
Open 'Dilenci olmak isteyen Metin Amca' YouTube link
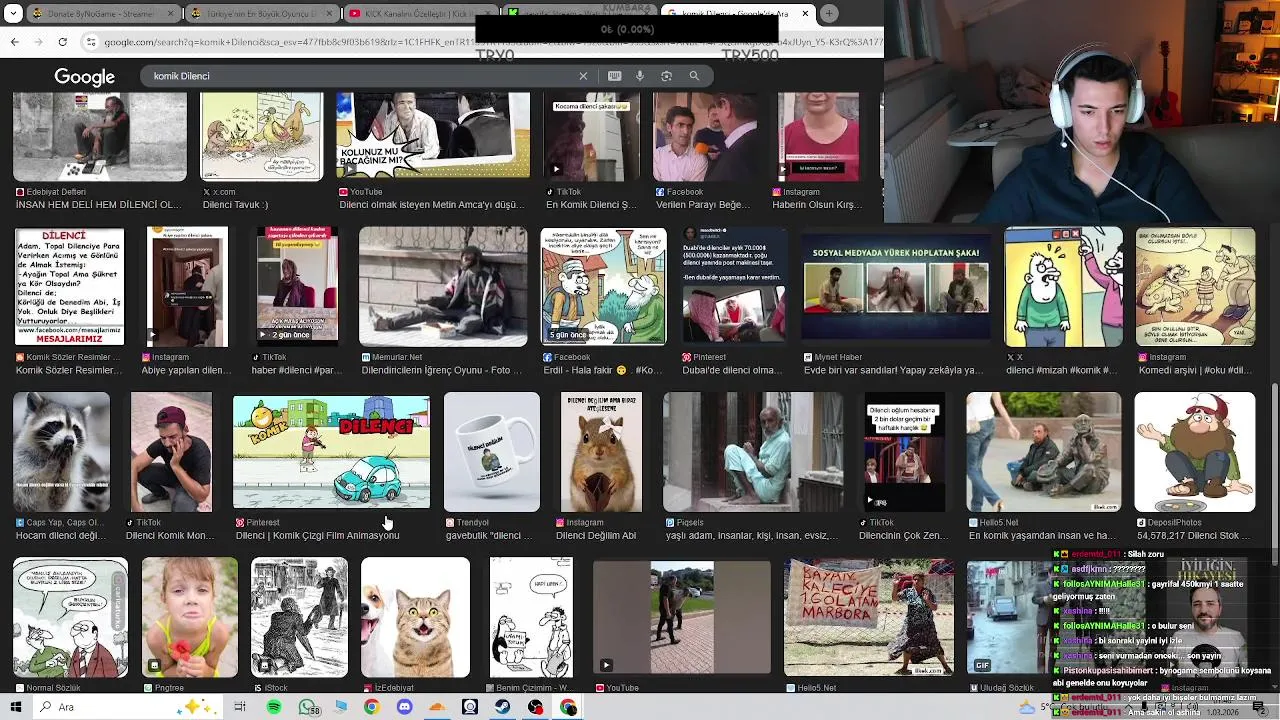(x=431, y=205)
